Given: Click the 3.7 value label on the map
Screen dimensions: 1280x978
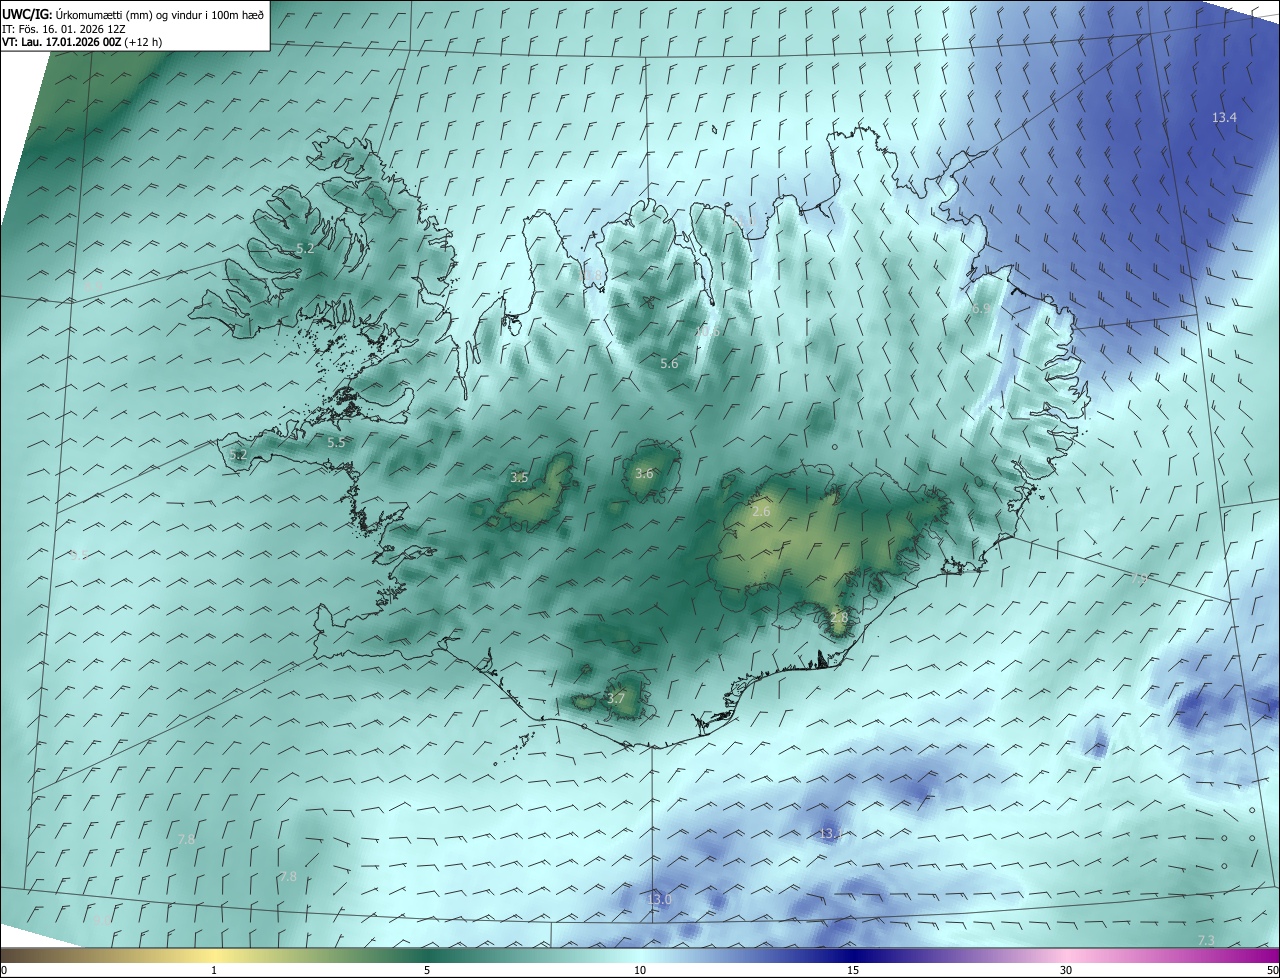Looking at the screenshot, I should [616, 698].
